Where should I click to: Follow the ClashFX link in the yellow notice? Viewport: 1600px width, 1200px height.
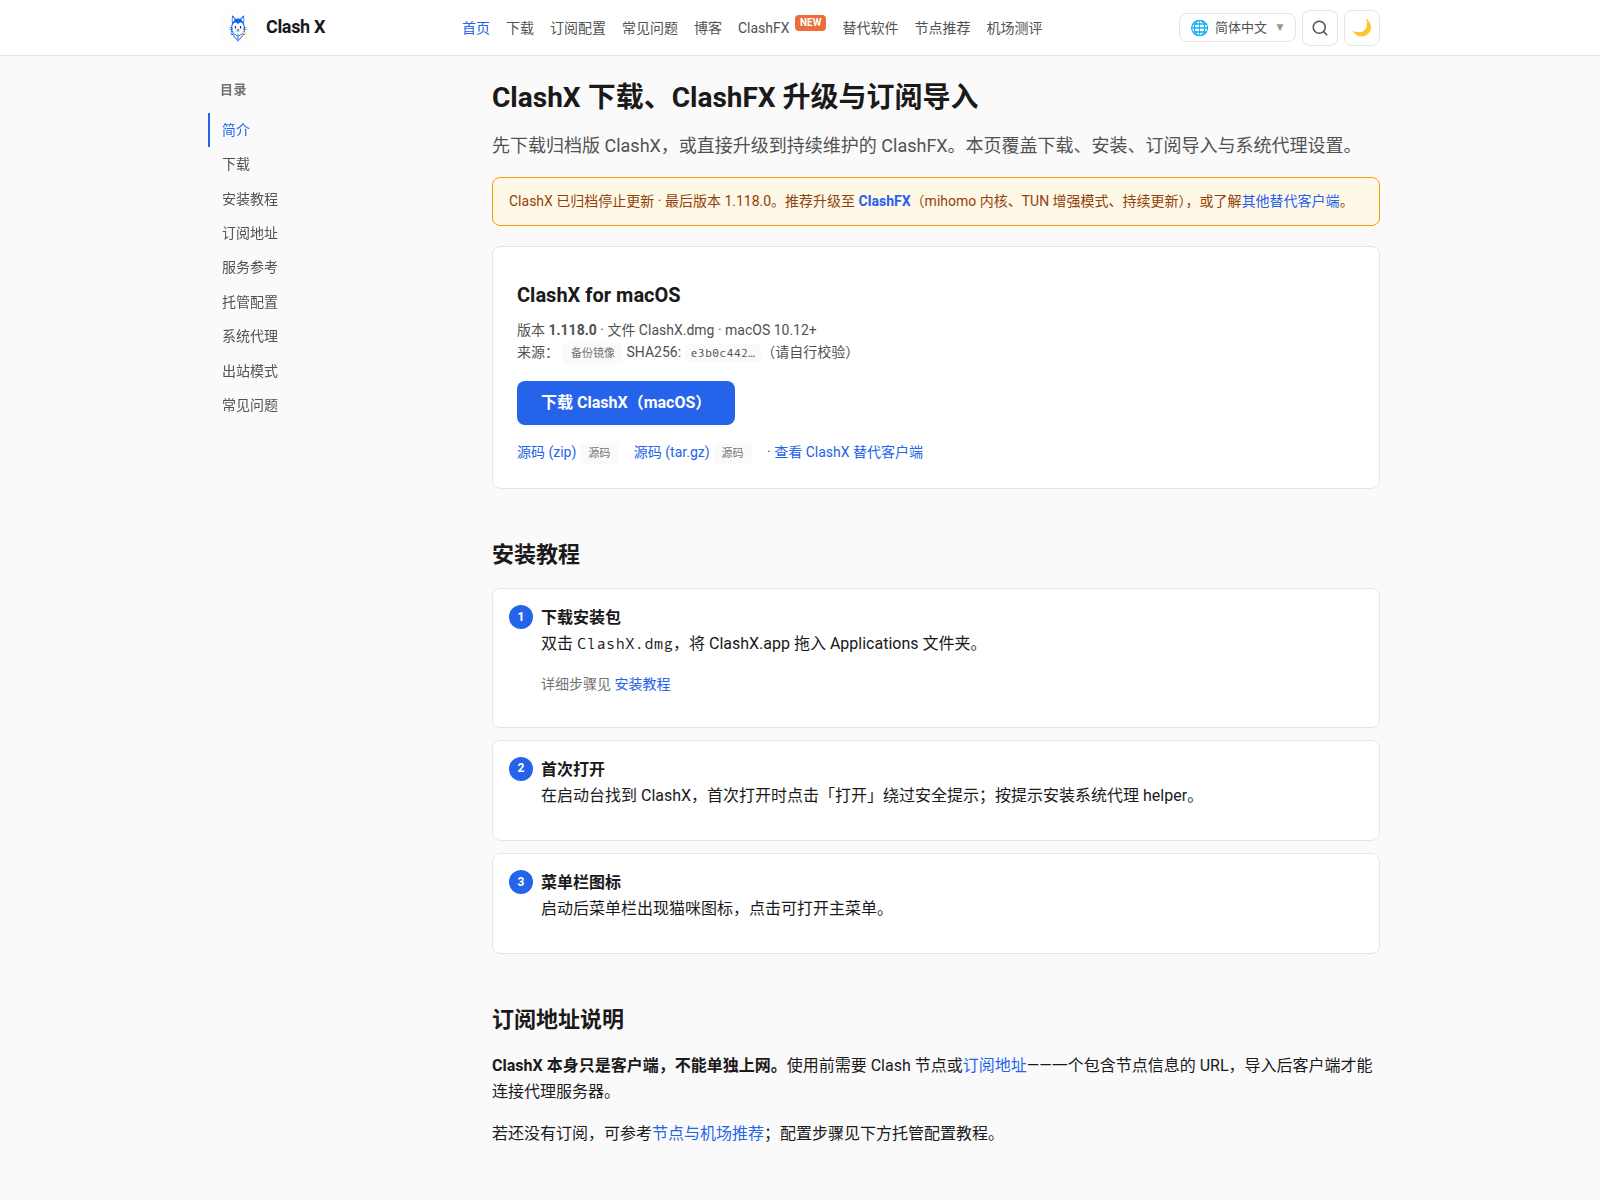tap(884, 201)
